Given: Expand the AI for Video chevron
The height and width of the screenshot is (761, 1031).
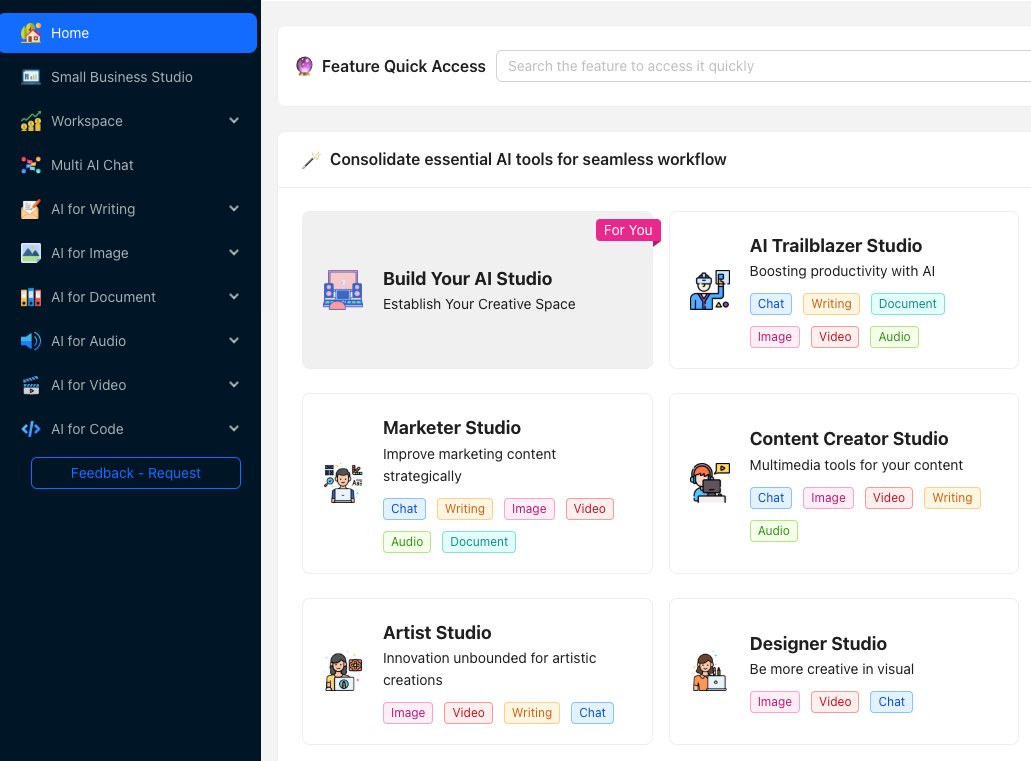Looking at the screenshot, I should 234,385.
